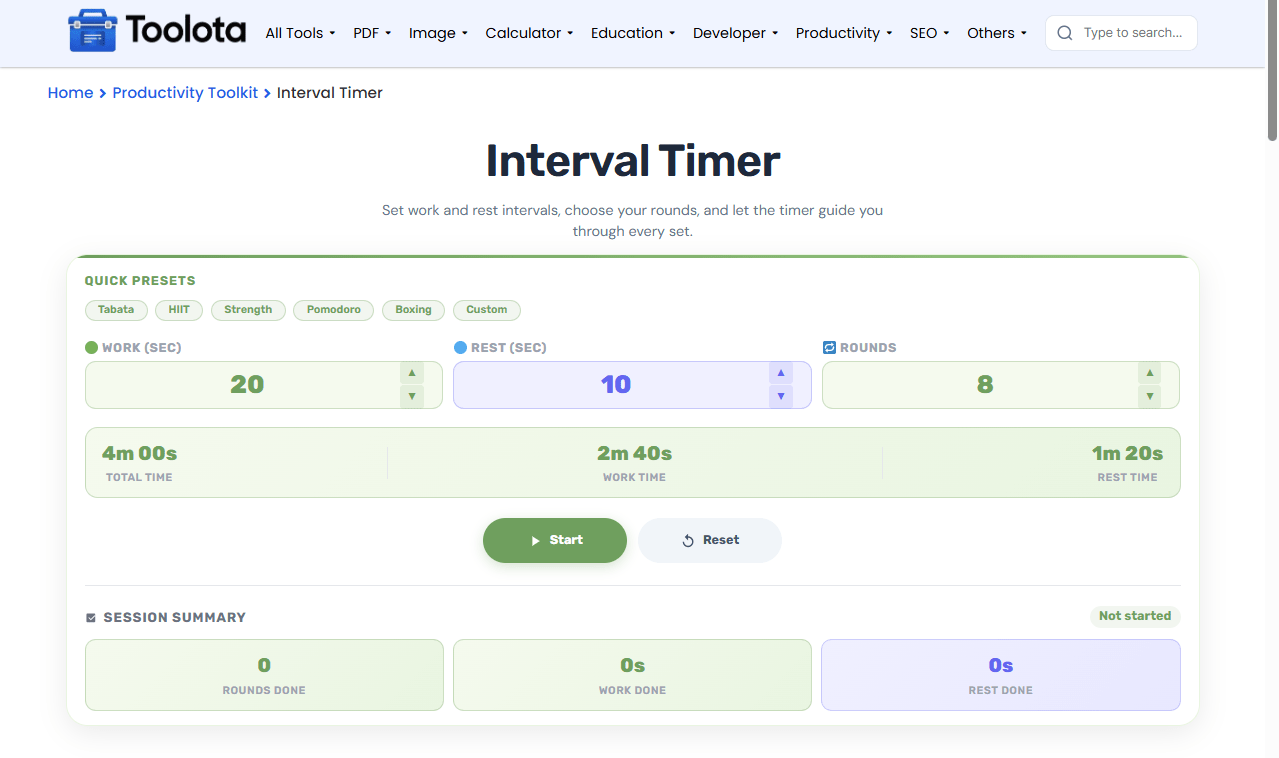1279x758 pixels.
Task: Click the 1m 20s rest time value
Action: point(1127,453)
